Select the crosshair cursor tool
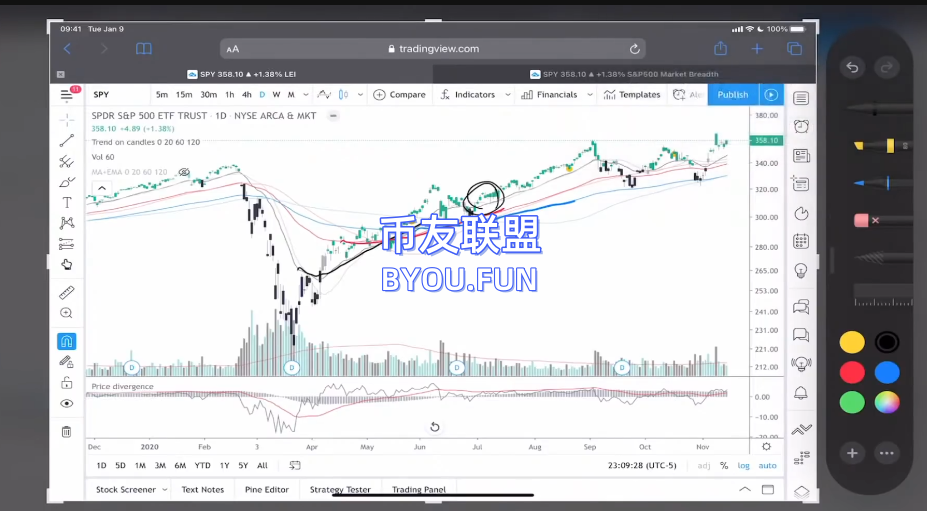This screenshot has width=927, height=511. tap(67, 120)
